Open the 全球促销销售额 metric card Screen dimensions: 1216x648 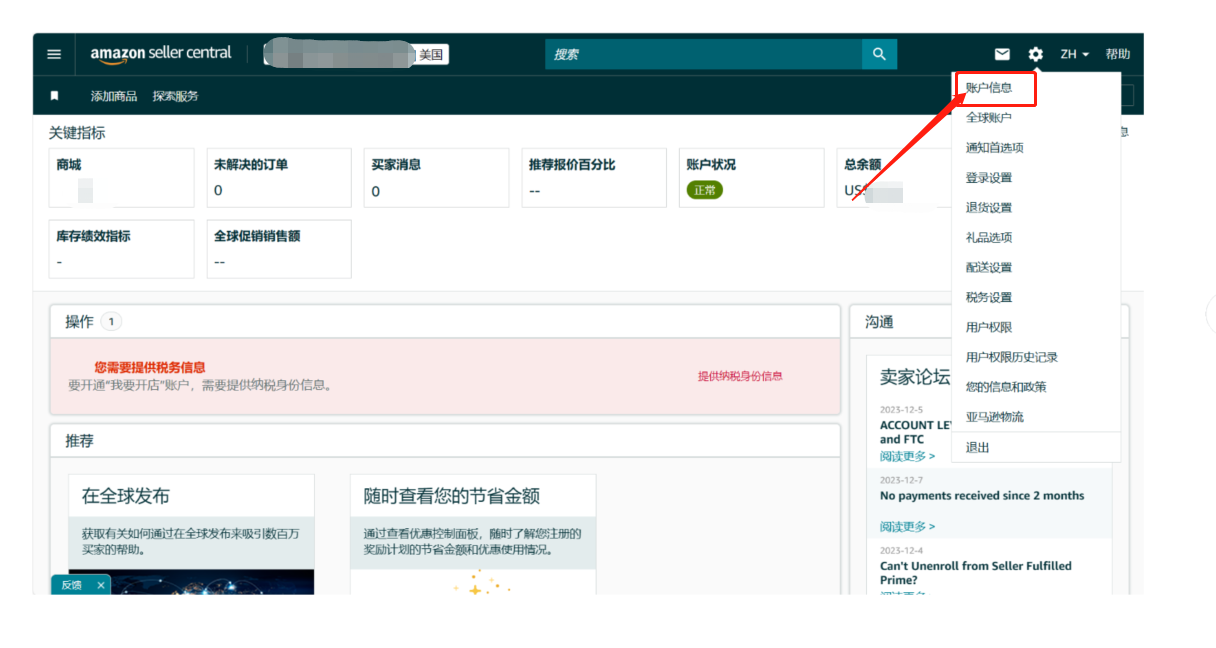click(279, 249)
